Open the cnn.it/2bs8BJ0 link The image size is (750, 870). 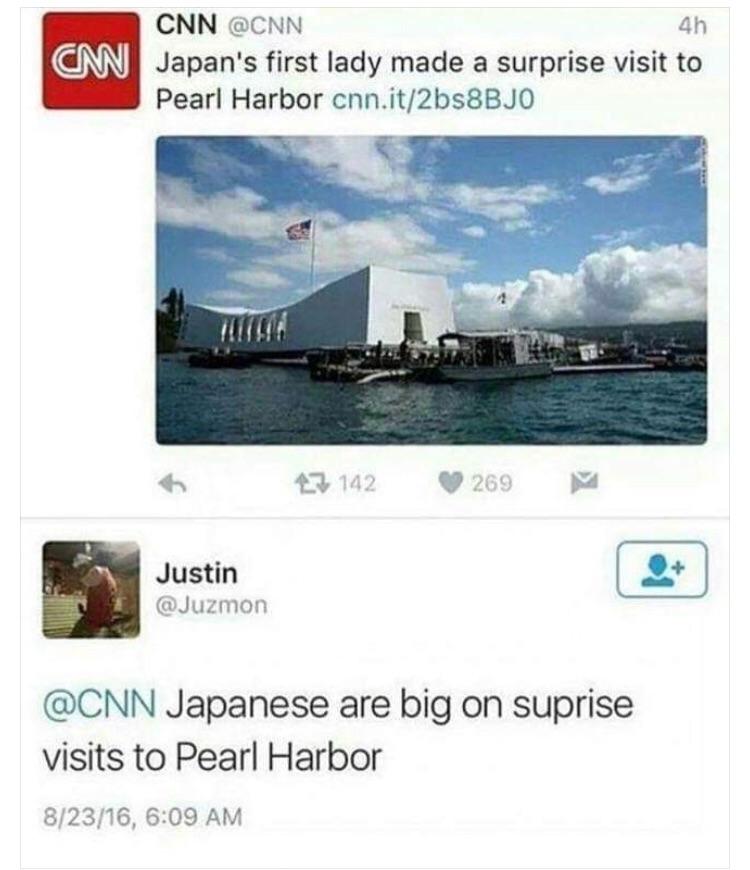433,99
